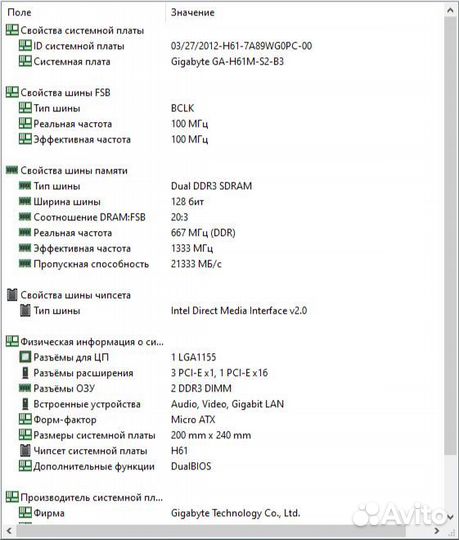The width and height of the screenshot is (459, 540).
Task: Click the horizontal scrollbar right arrow
Action: (437, 530)
